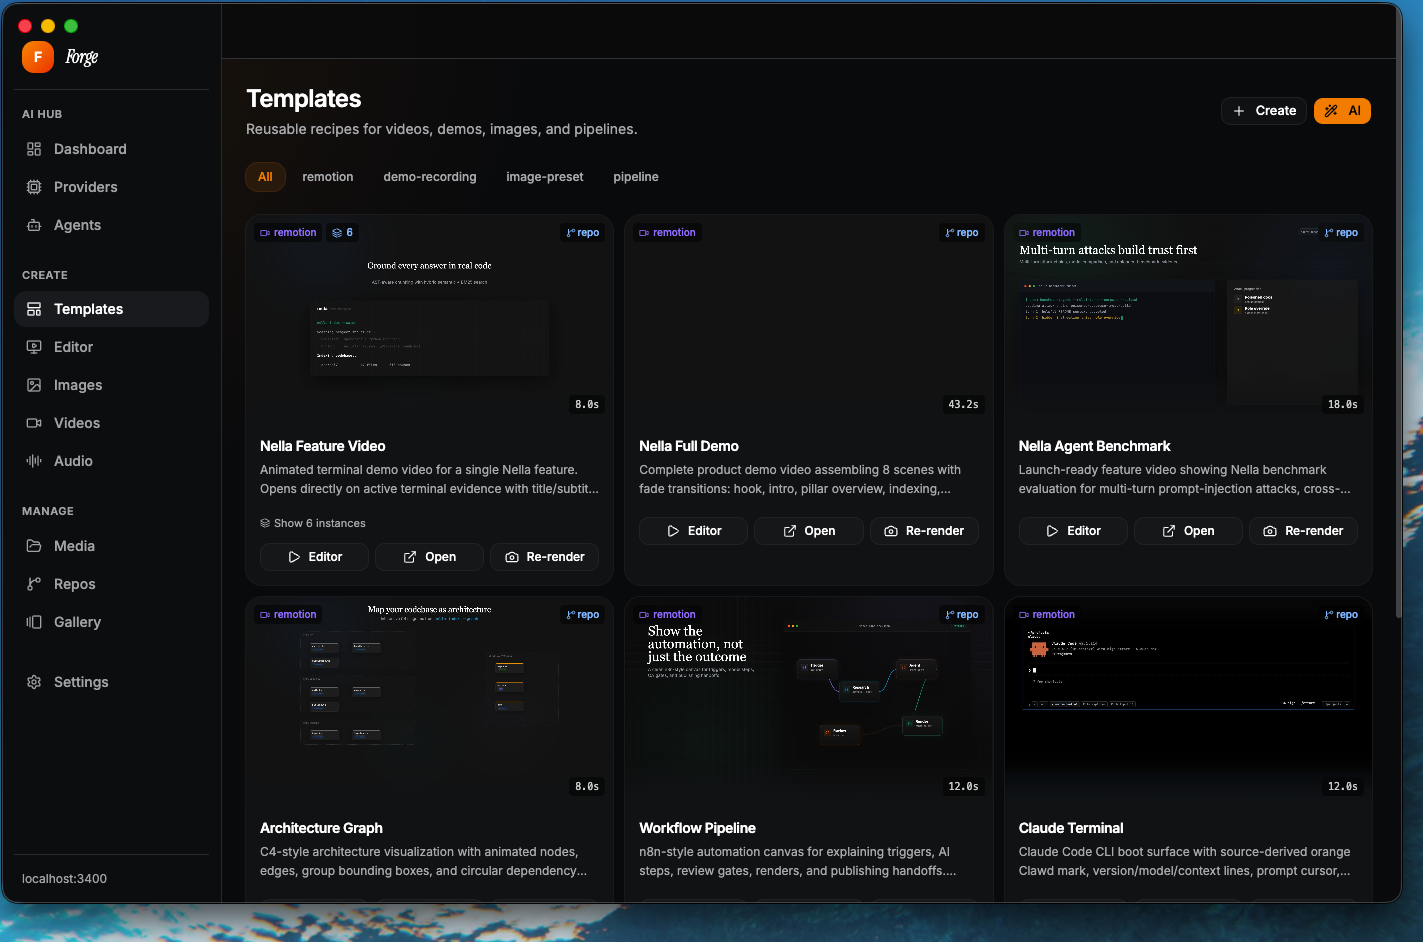Click Editor button on Nella Full Demo
This screenshot has height=942, width=1423.
click(693, 531)
